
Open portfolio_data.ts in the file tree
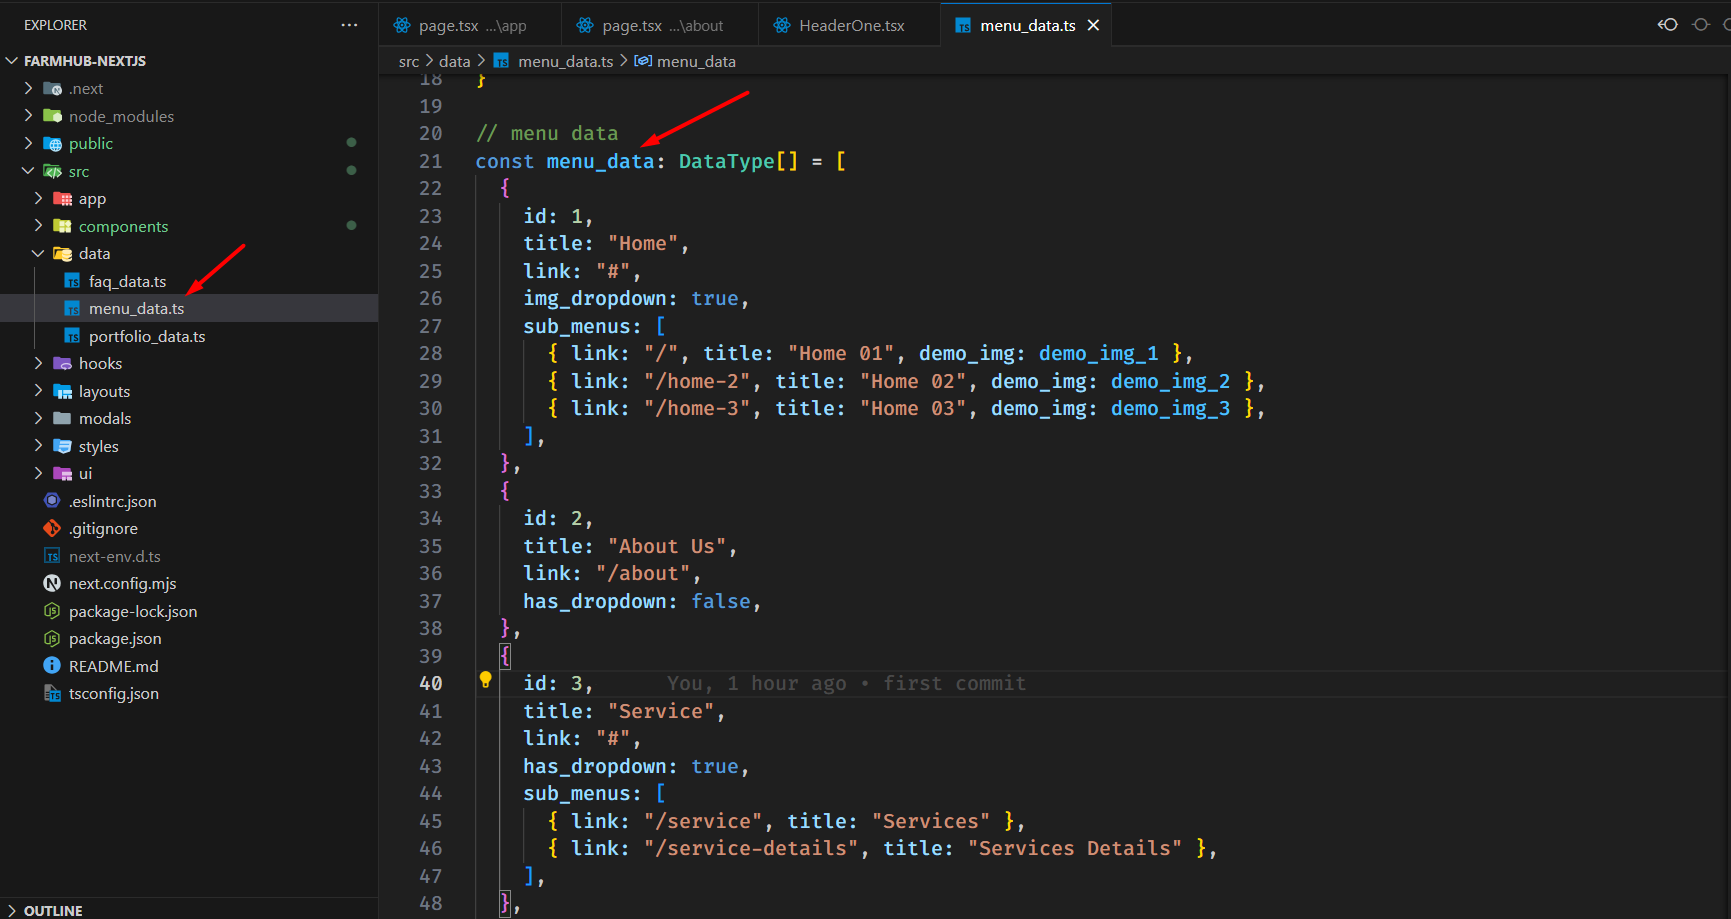(146, 337)
